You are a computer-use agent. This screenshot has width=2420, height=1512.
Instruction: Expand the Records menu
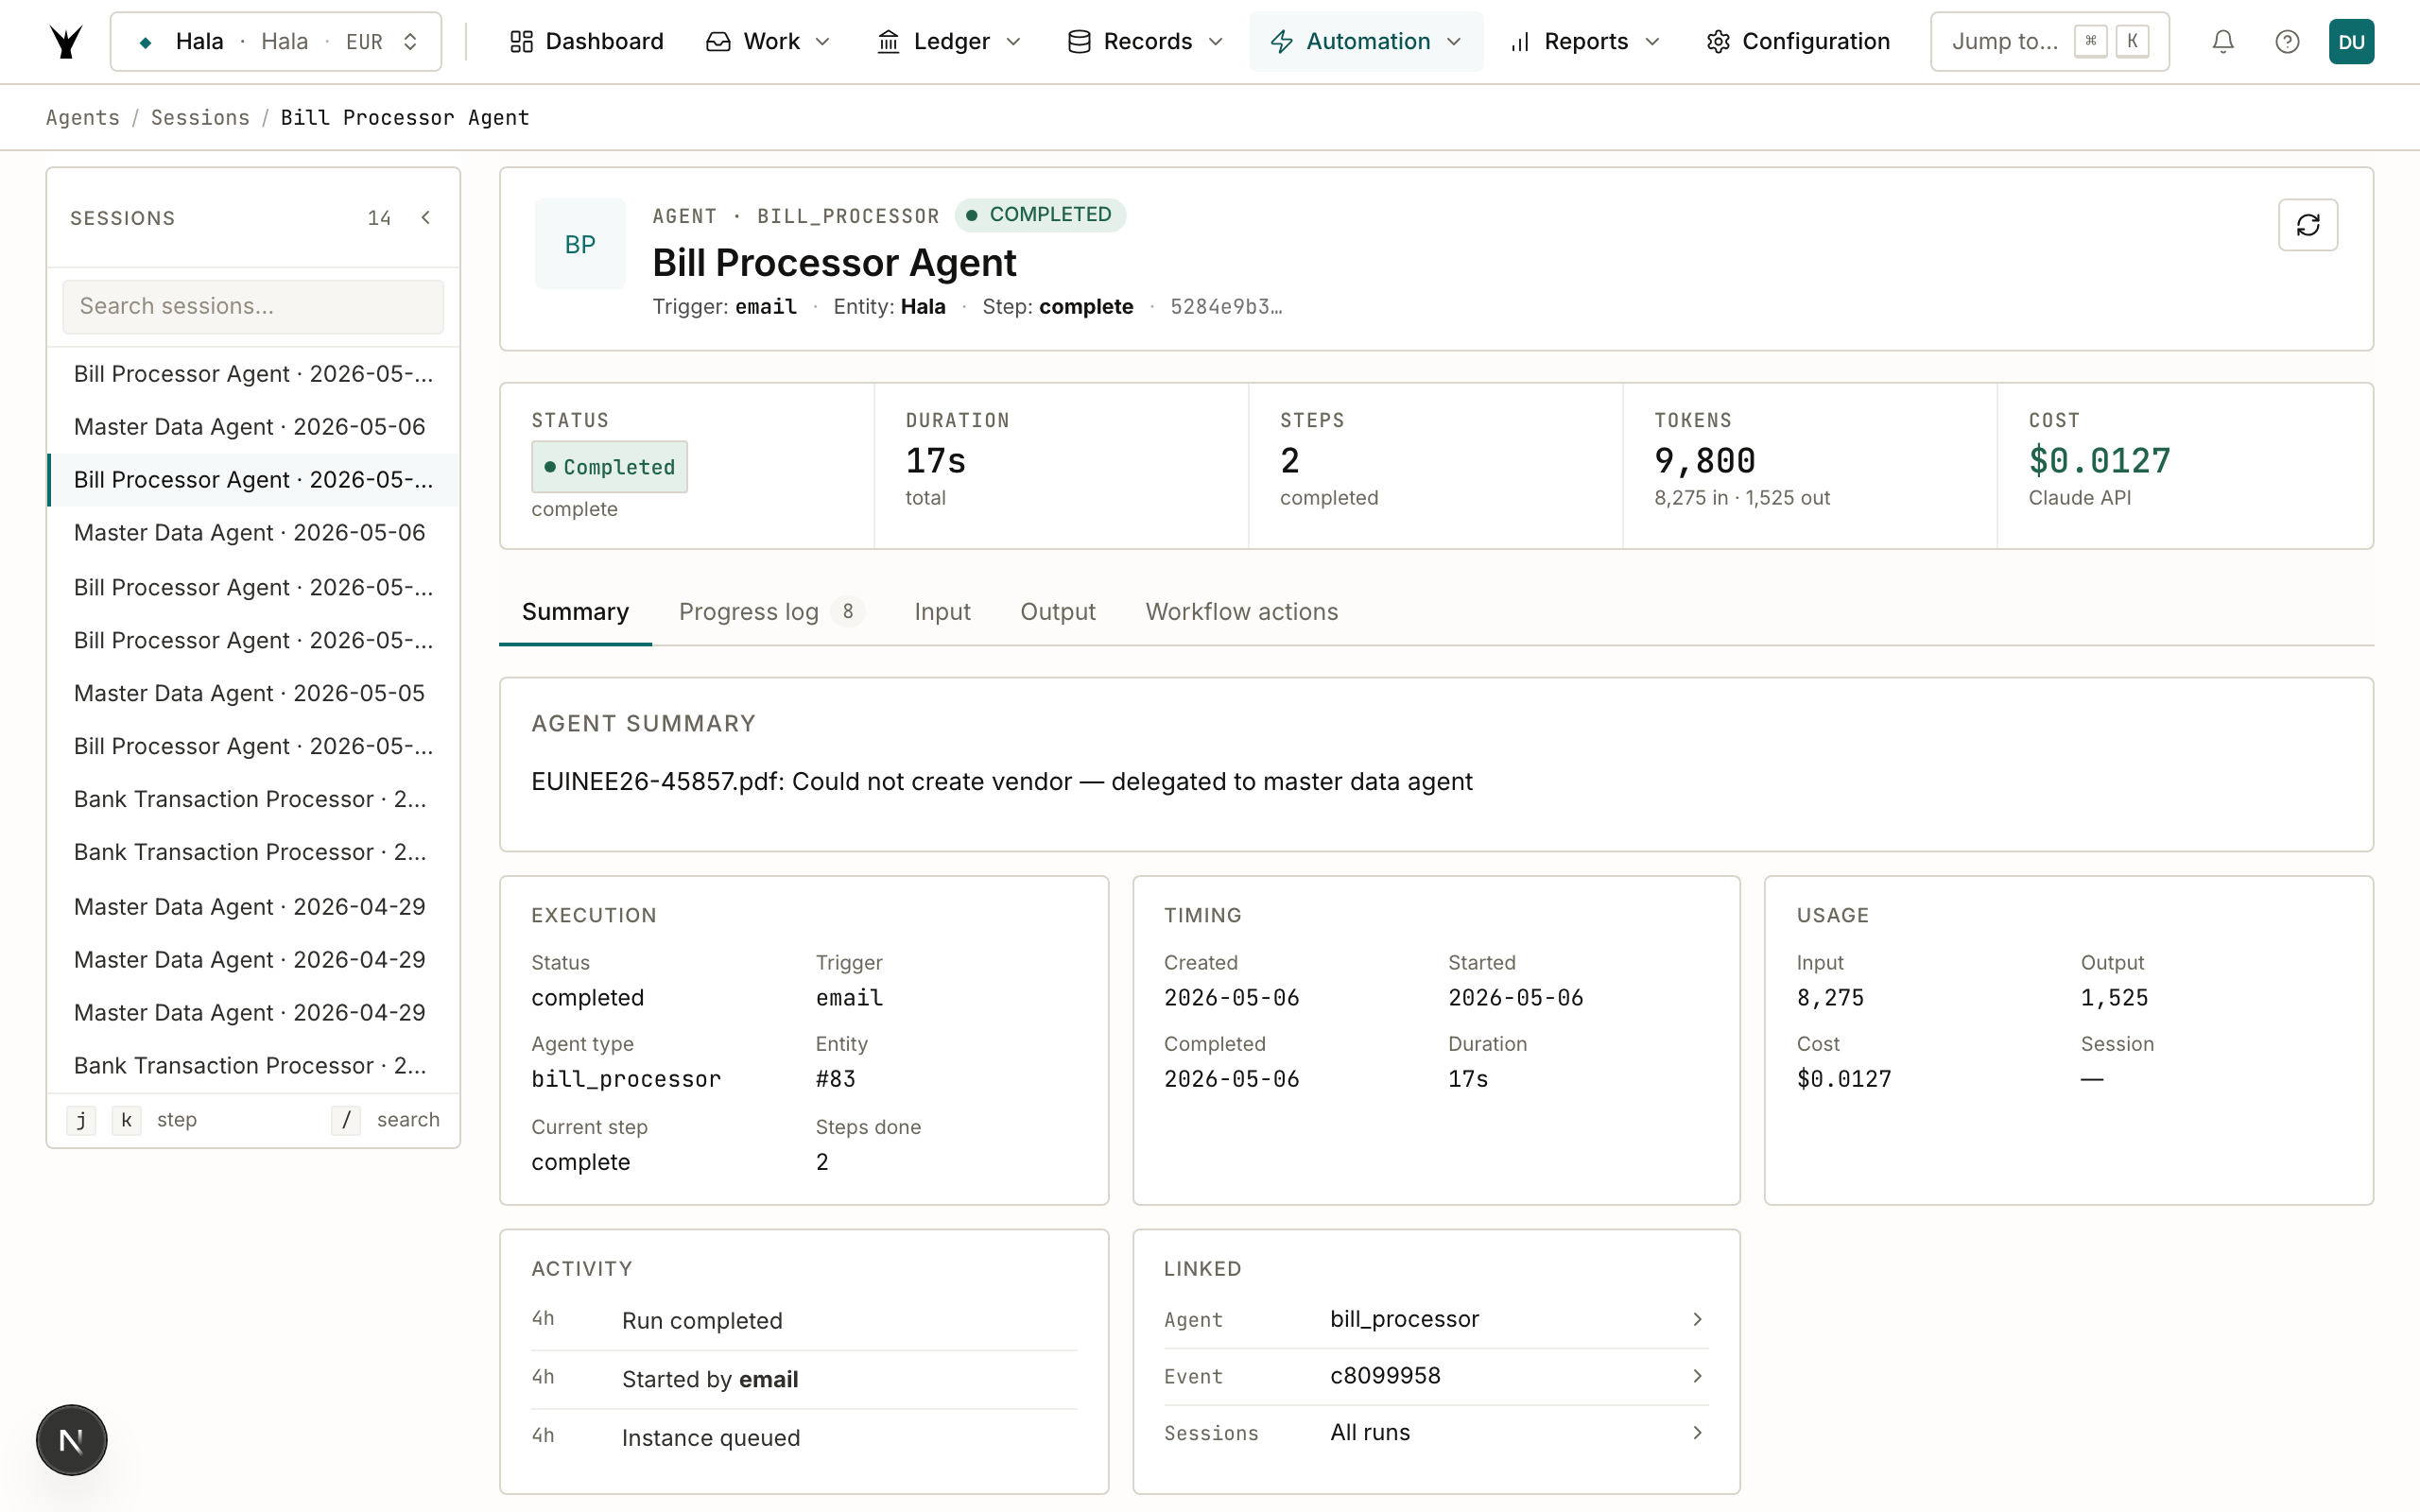[1145, 42]
